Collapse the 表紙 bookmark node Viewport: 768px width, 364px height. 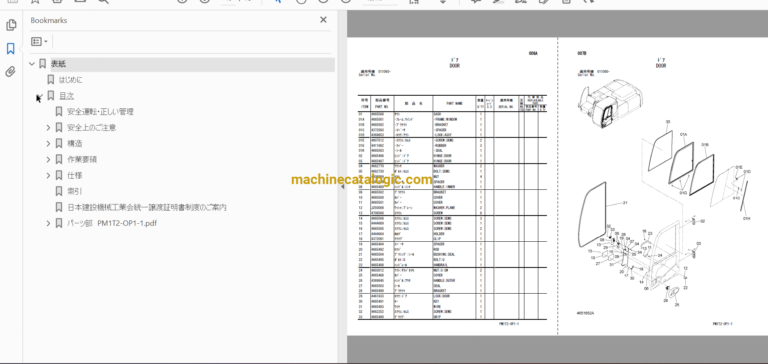32,64
